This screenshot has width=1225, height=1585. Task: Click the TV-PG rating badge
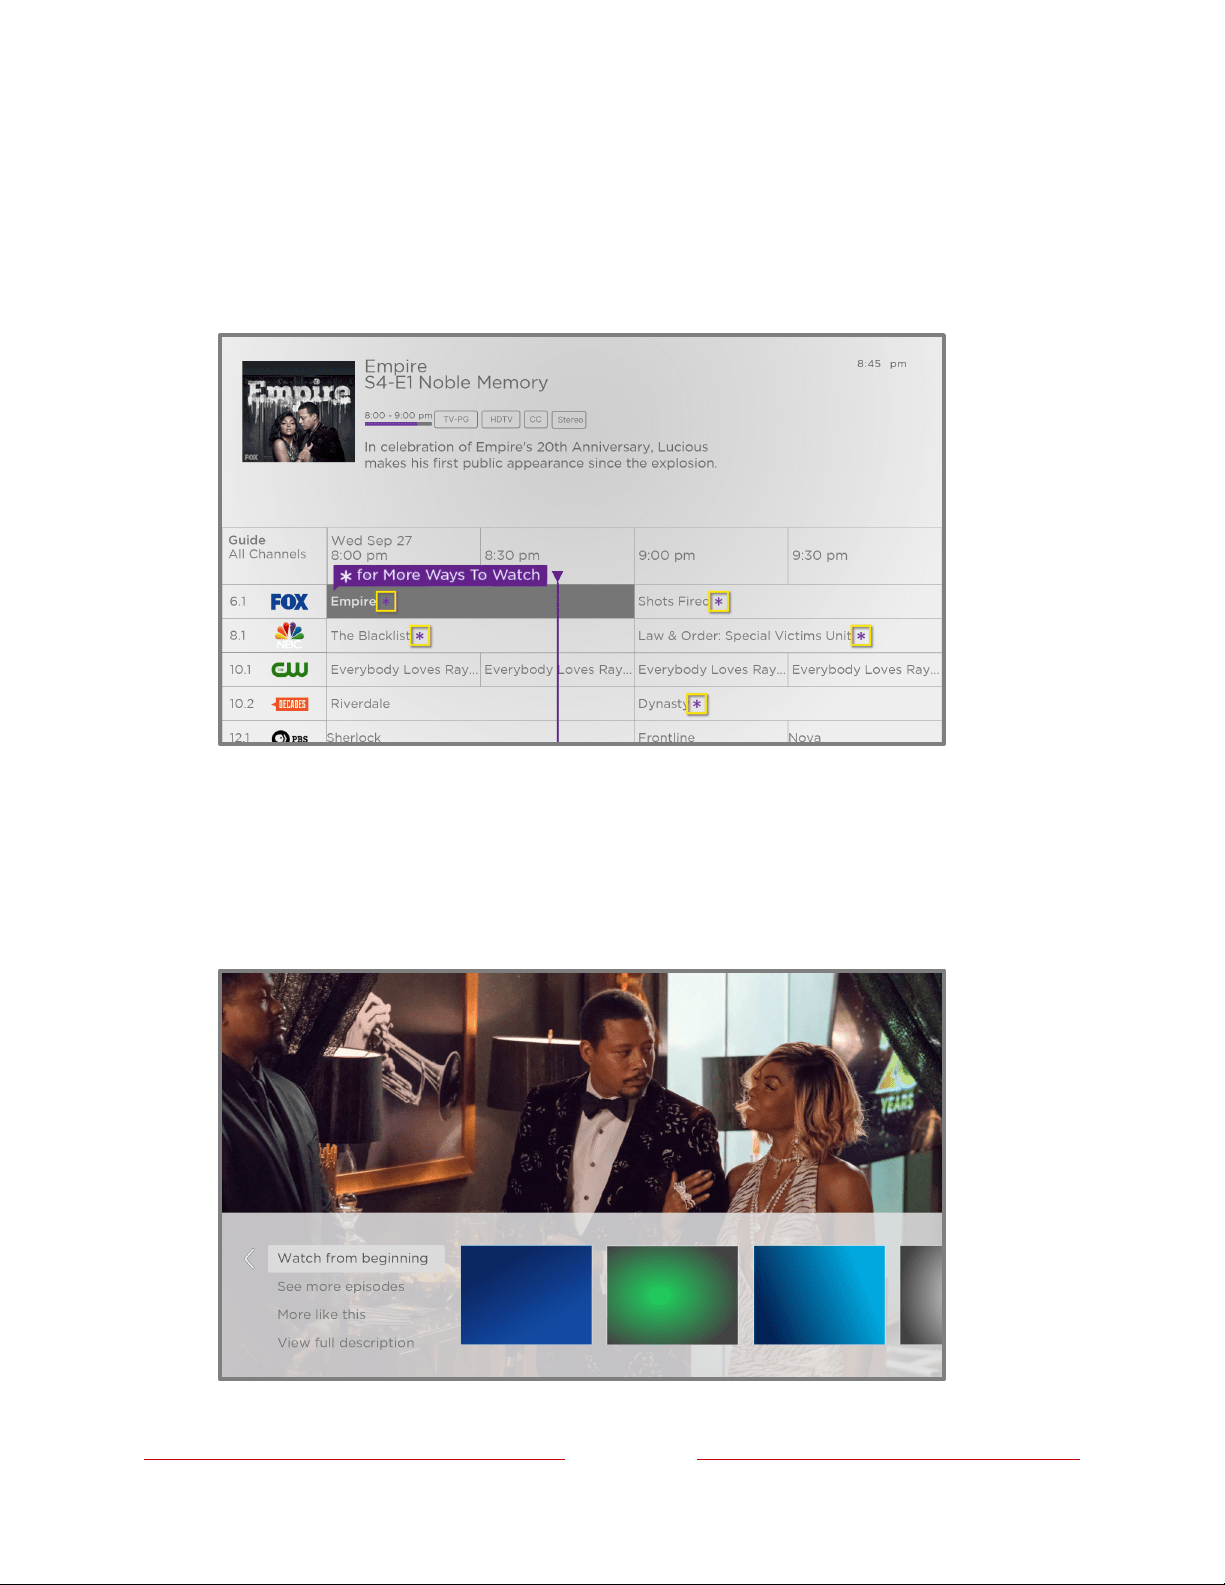456,420
